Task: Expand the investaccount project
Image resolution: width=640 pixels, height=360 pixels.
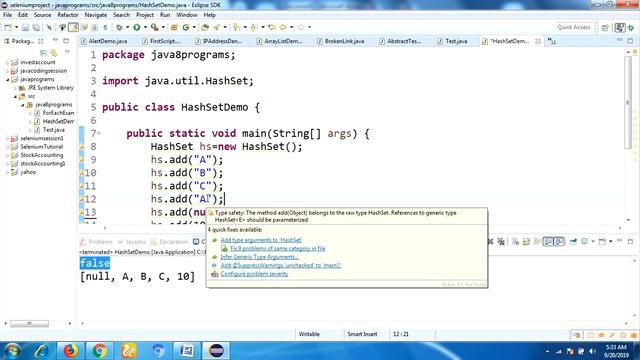Action: click(7, 62)
